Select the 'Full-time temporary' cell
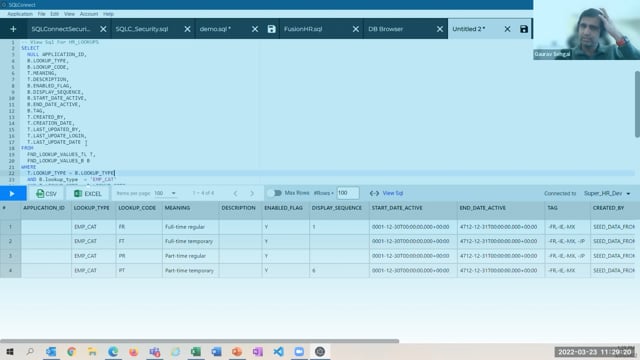 pos(191,241)
